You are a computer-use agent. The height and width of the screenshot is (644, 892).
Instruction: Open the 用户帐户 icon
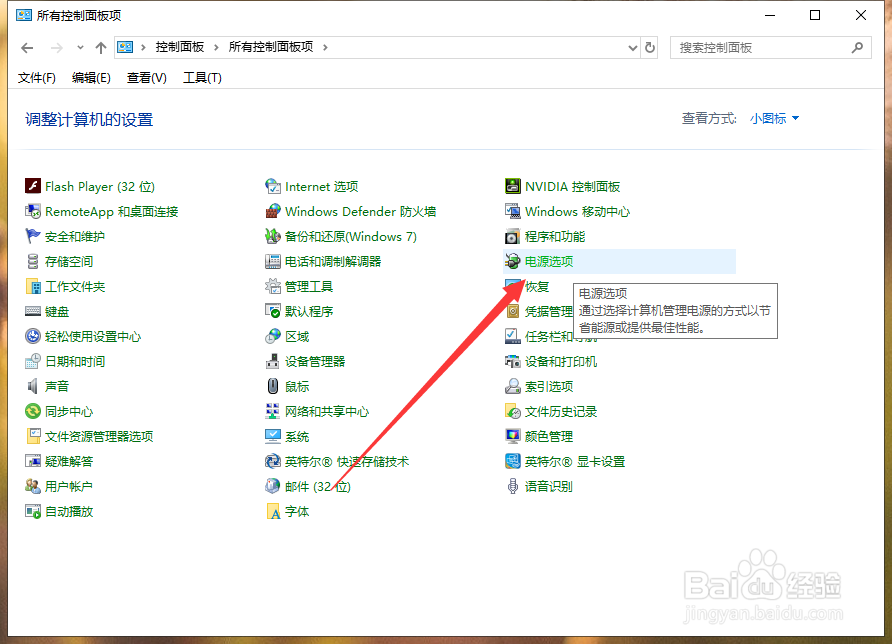pos(33,486)
